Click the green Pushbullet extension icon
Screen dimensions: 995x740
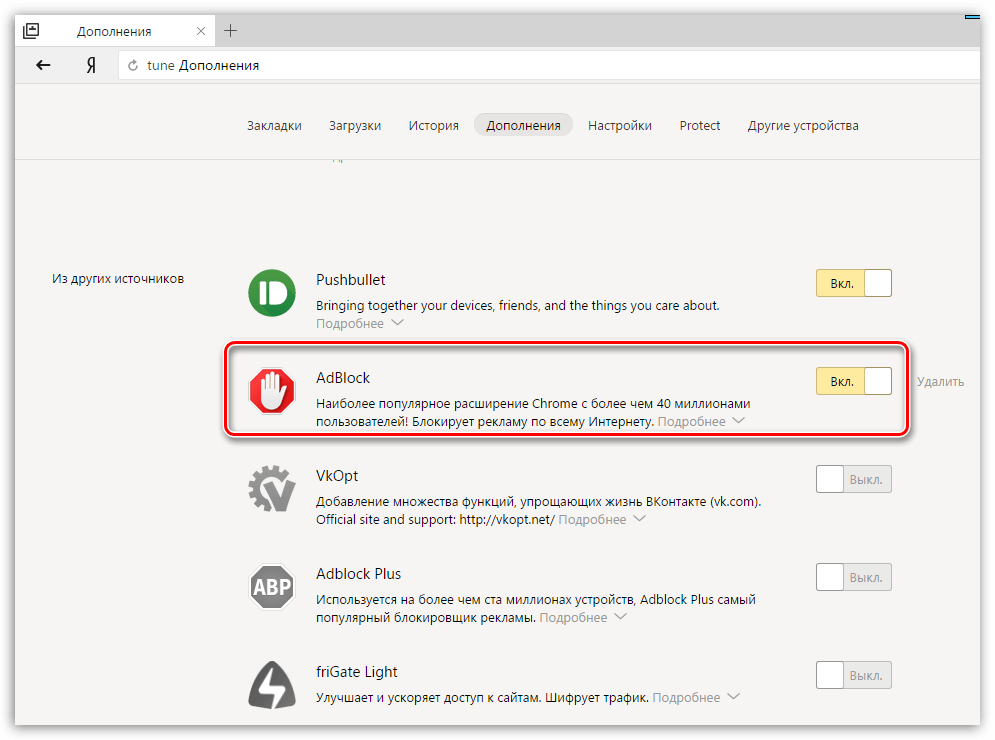click(x=272, y=294)
